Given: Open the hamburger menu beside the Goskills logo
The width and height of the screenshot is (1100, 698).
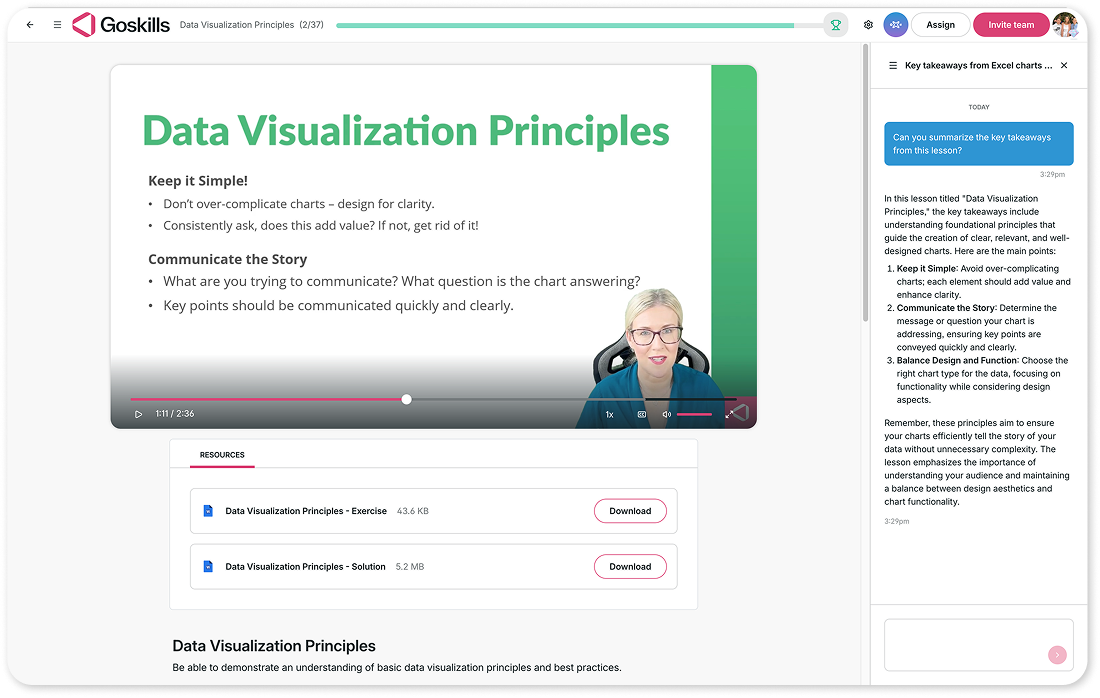Looking at the screenshot, I should (x=58, y=25).
